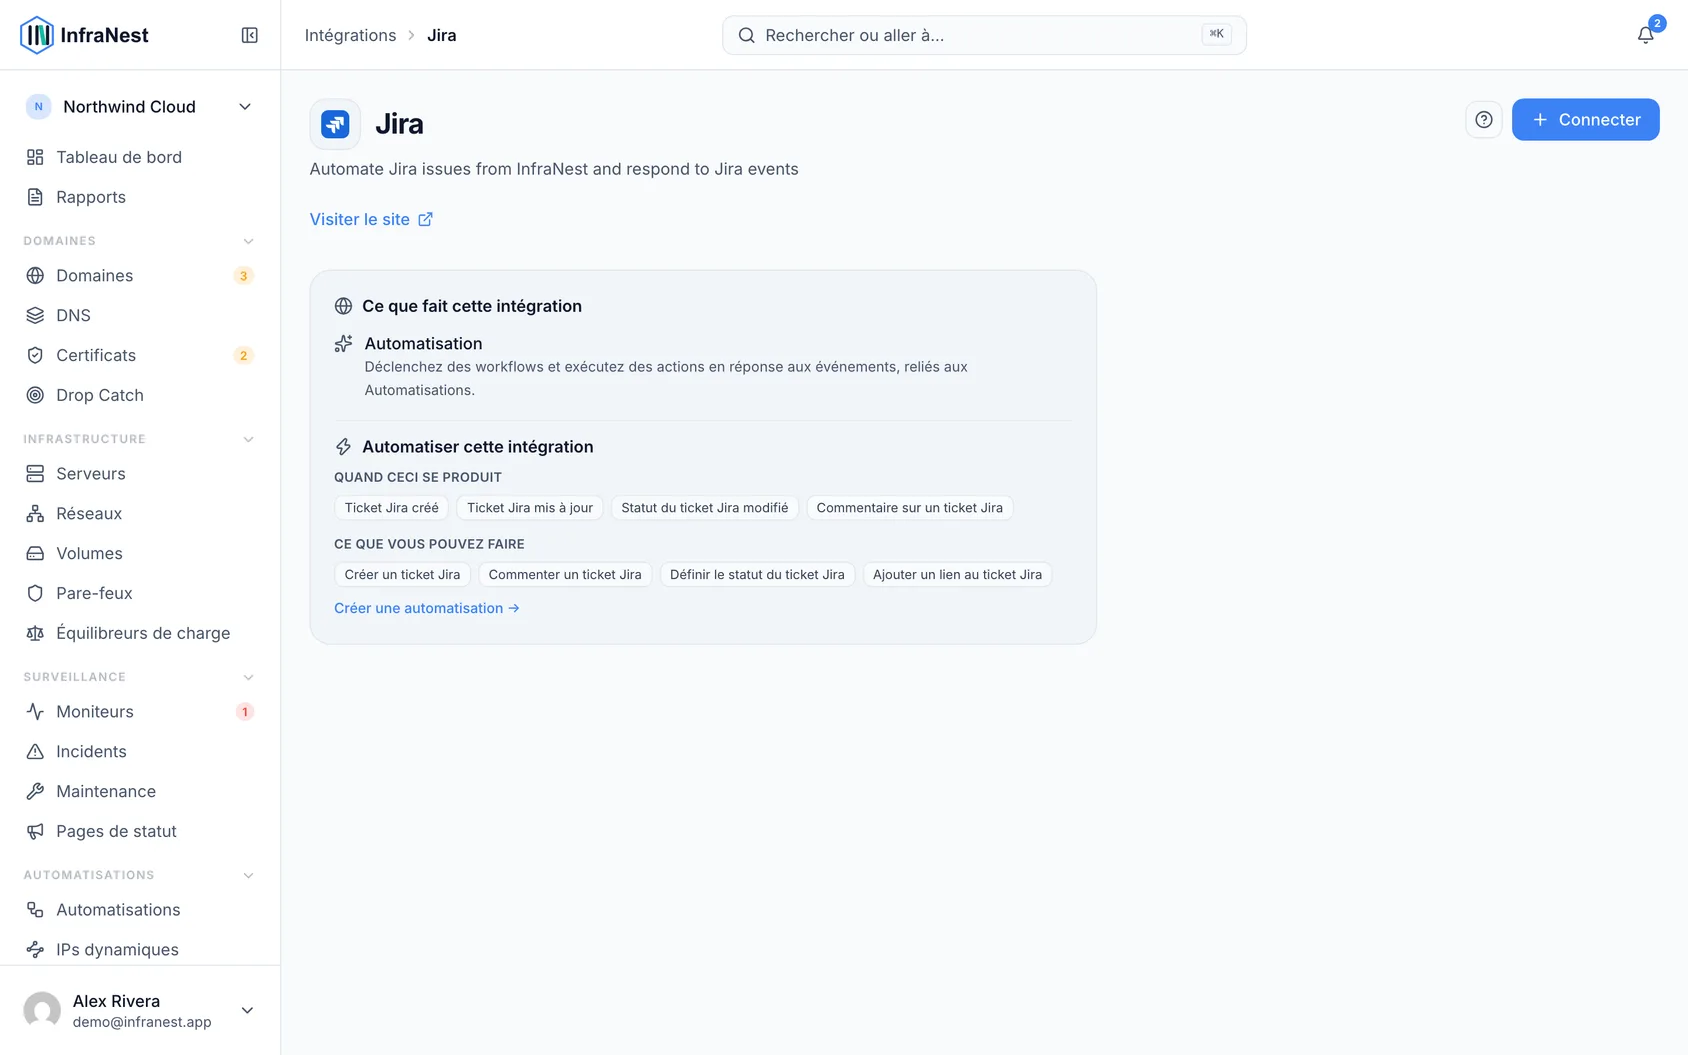Click the Certificats shield-check icon
Image resolution: width=1688 pixels, height=1055 pixels.
click(x=35, y=355)
